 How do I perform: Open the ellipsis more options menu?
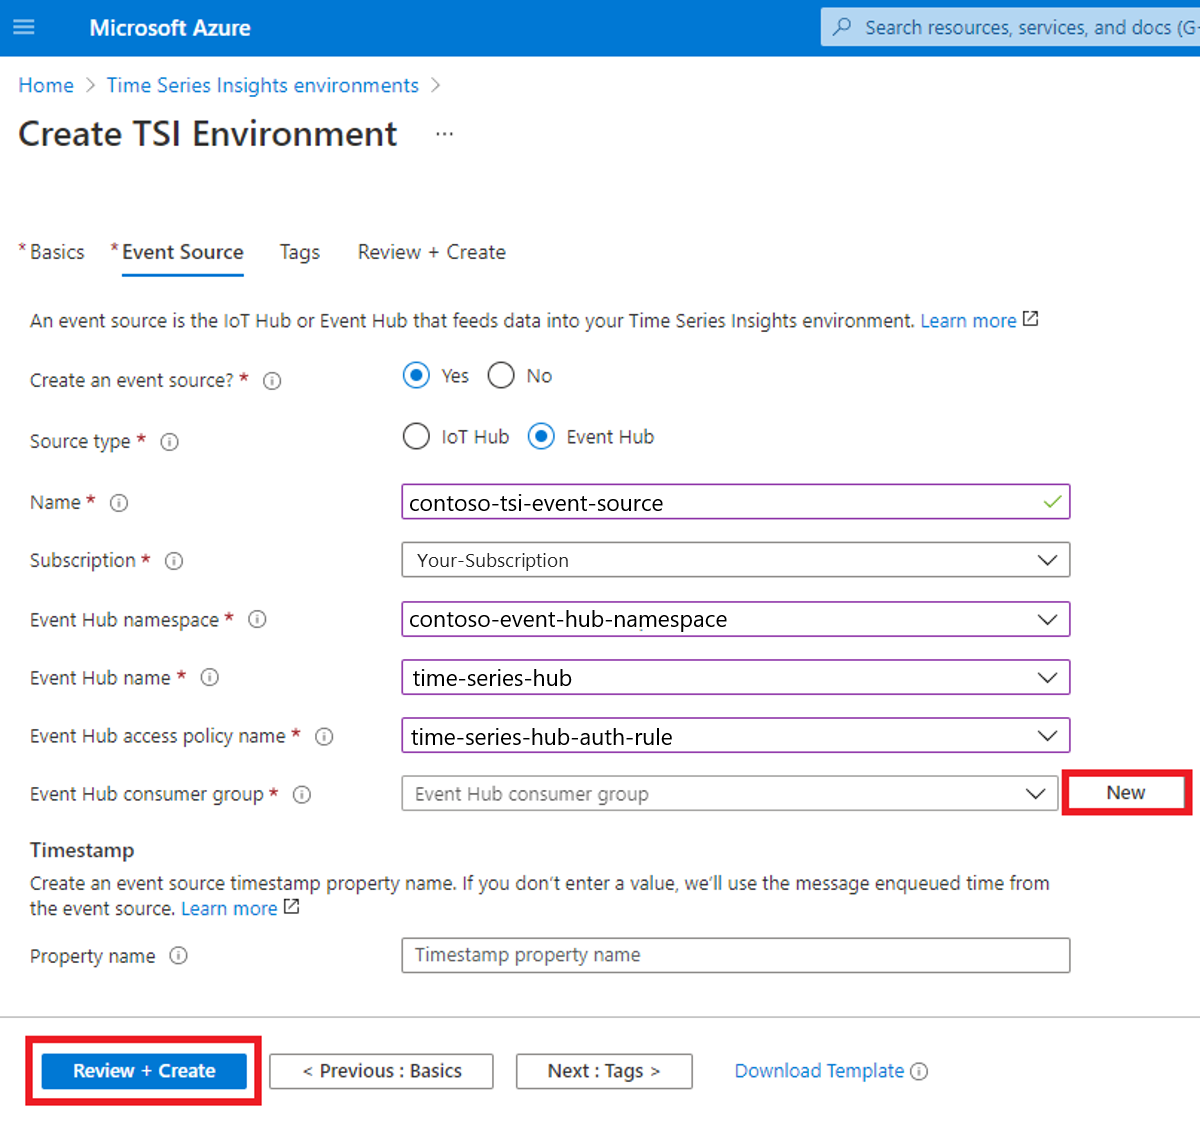pyautogui.click(x=445, y=134)
